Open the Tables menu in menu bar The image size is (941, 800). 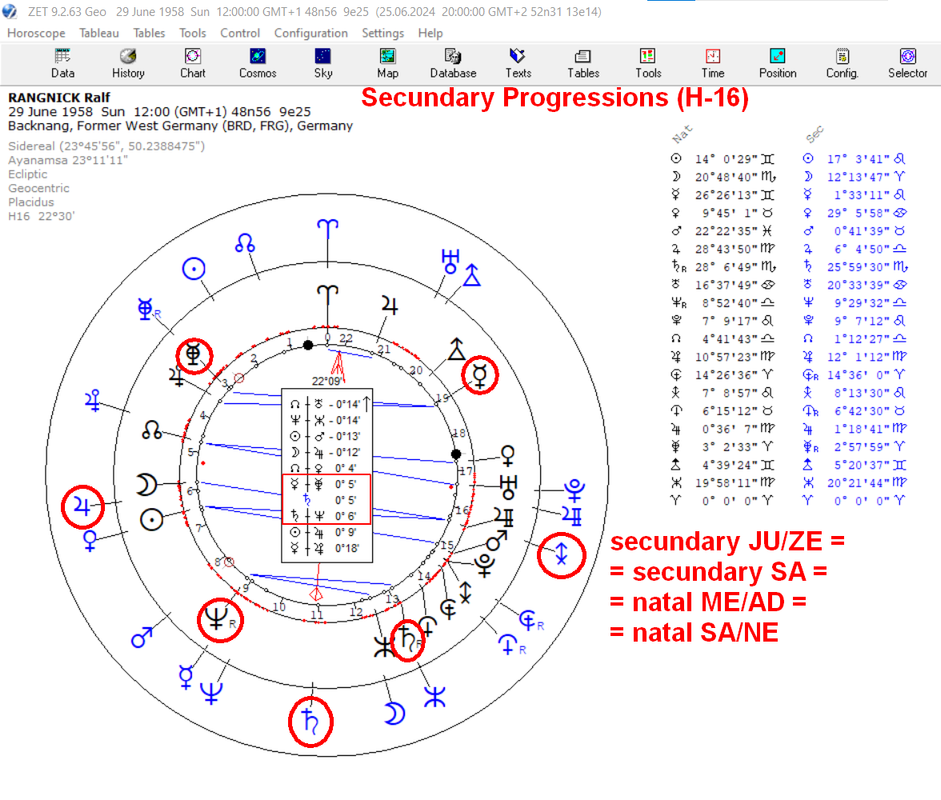pyautogui.click(x=149, y=33)
